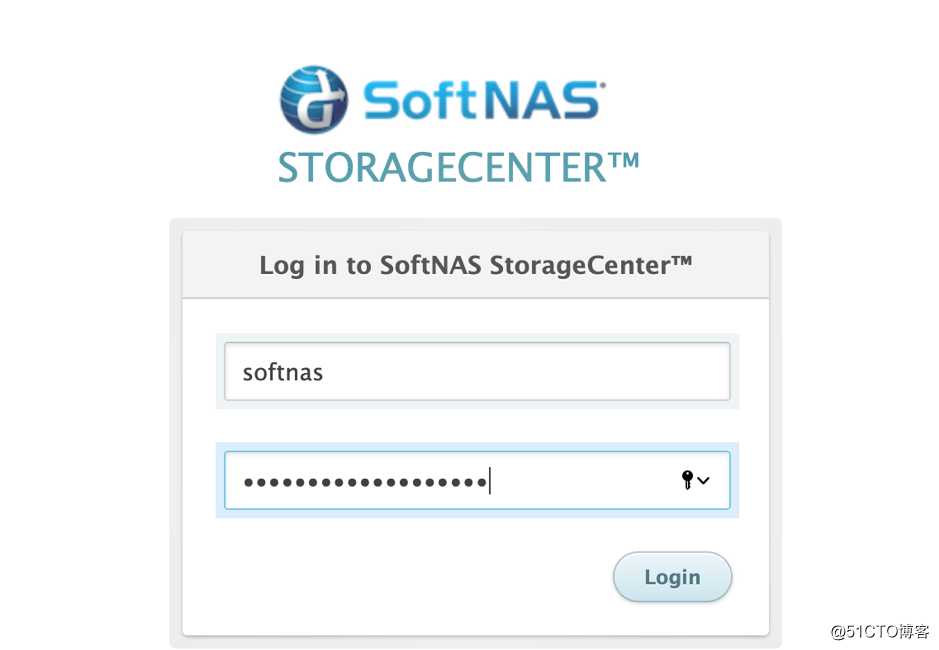Click blank panel area left of Login
Image resolution: width=939 pixels, height=650 pixels.
point(395,577)
